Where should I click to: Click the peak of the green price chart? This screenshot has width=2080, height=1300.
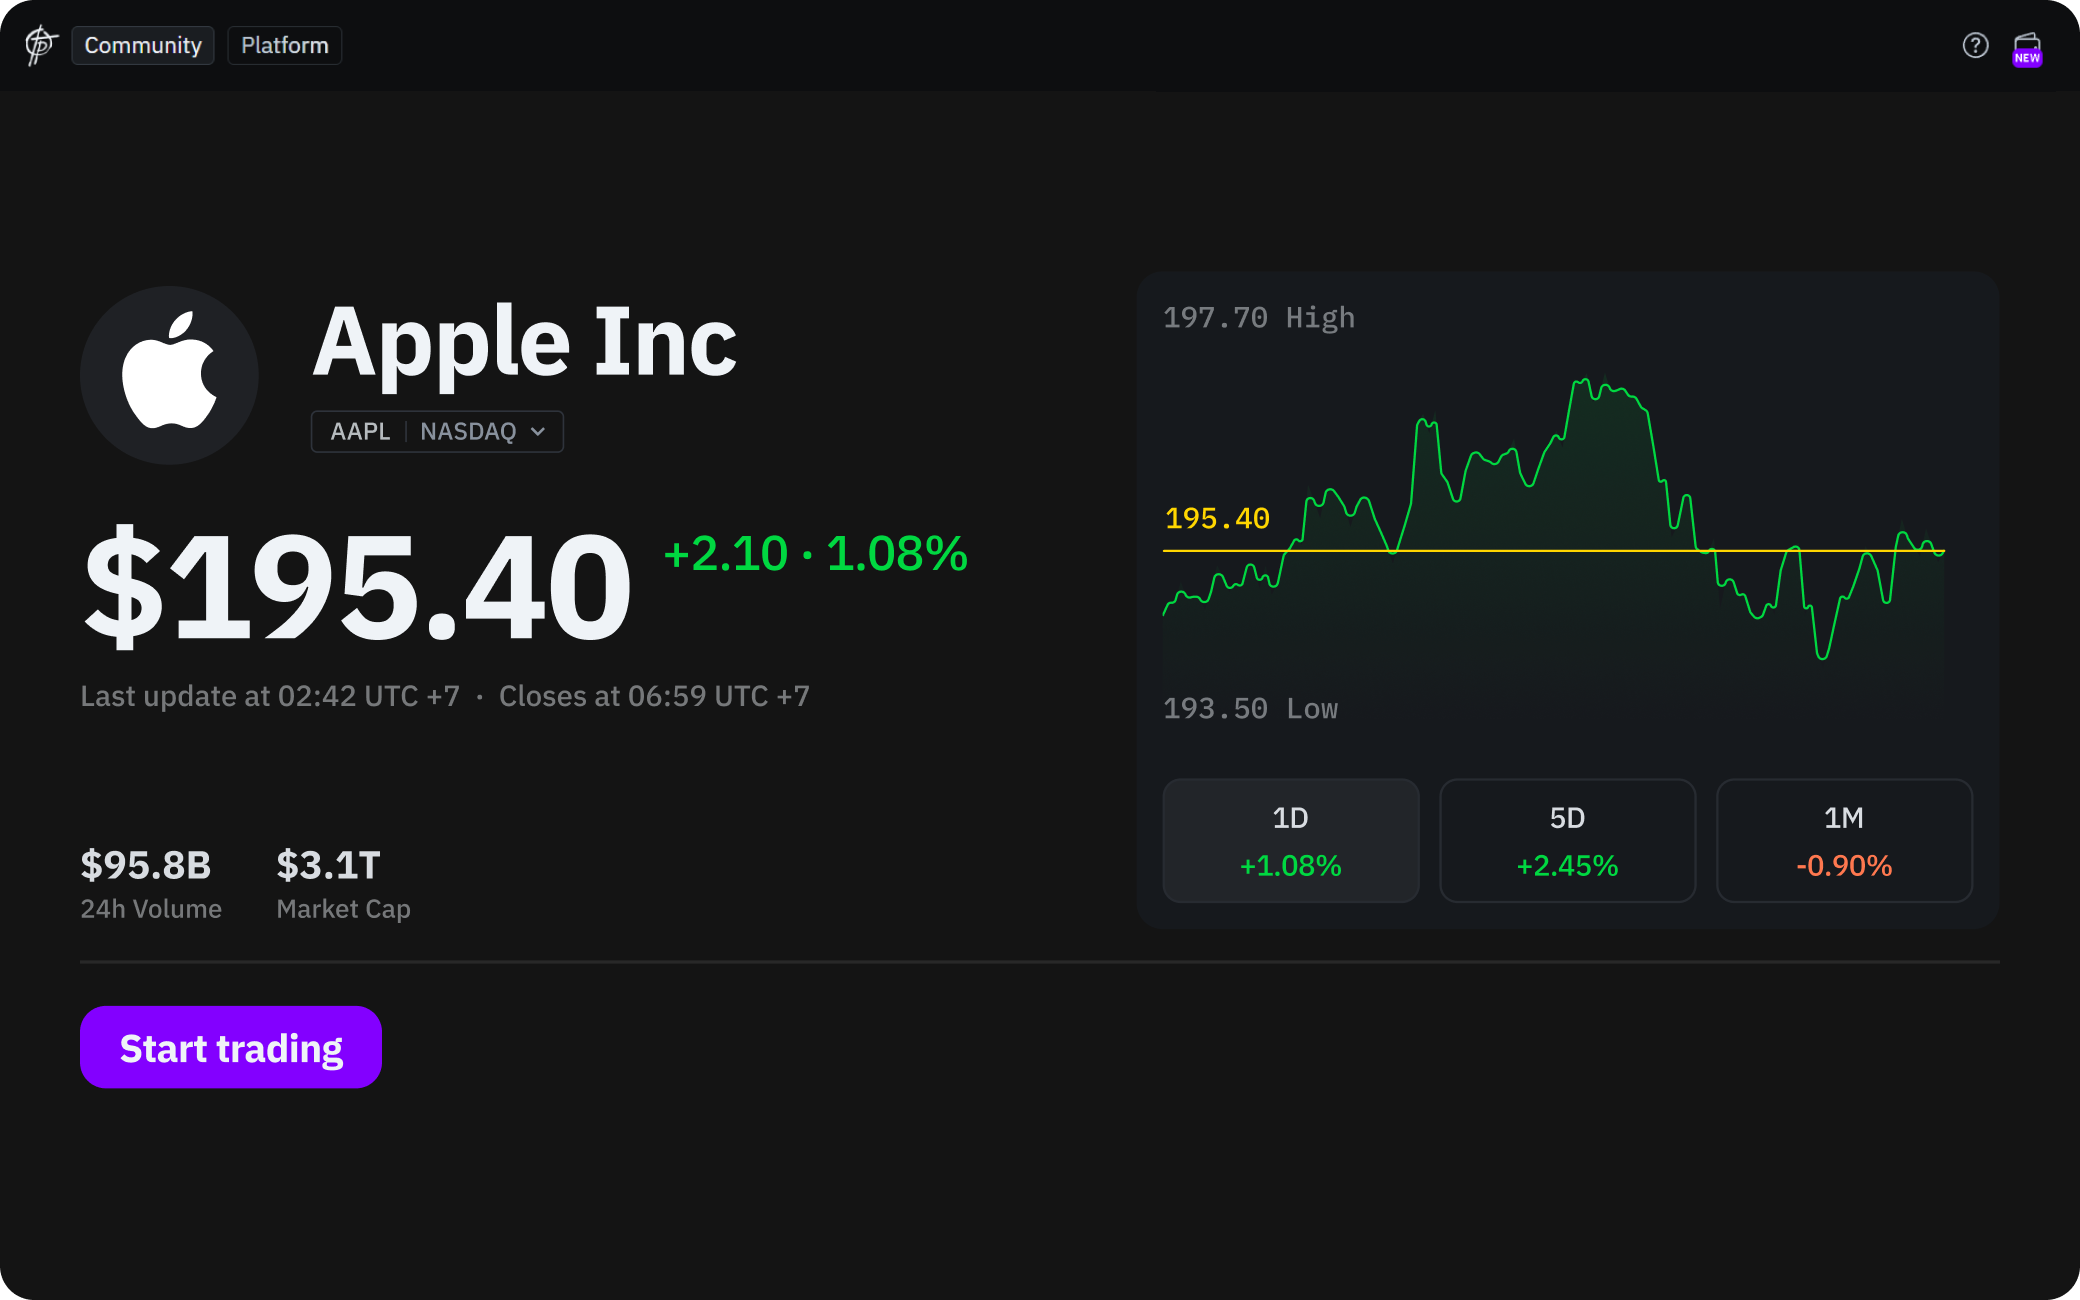1584,381
